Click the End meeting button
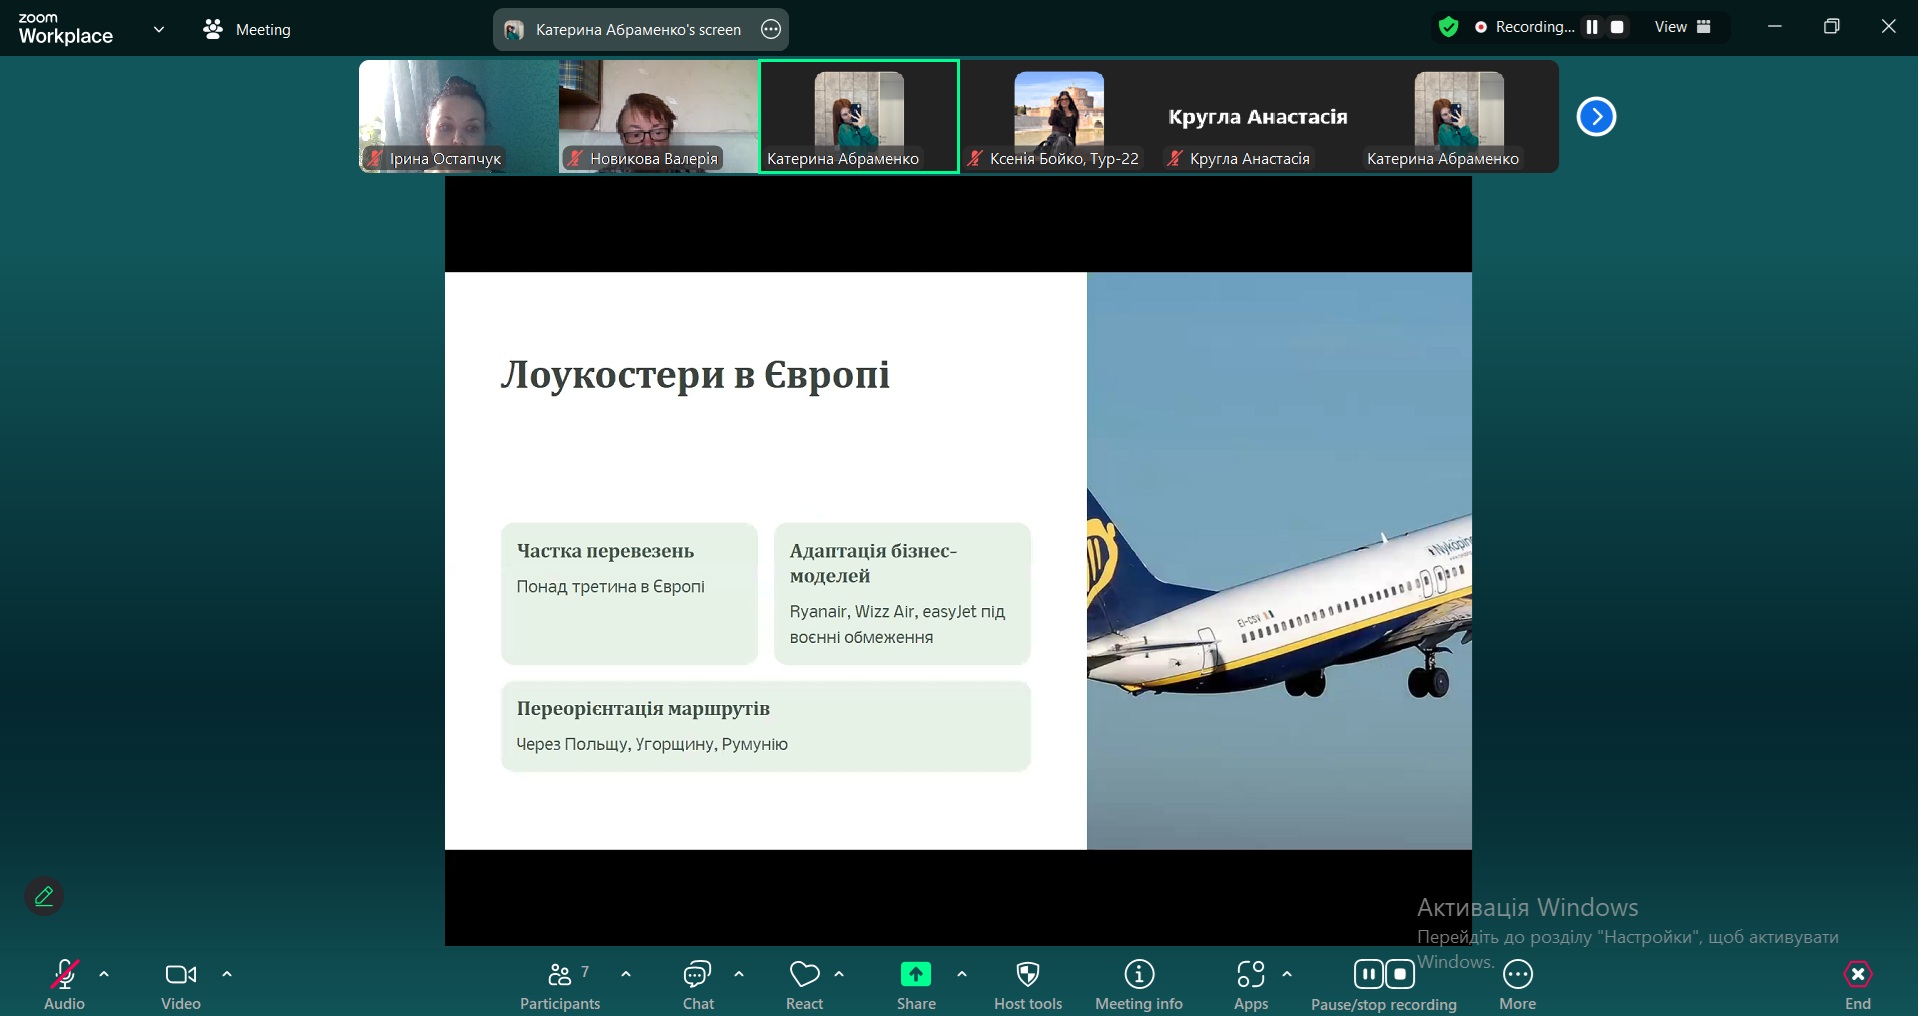The height and width of the screenshot is (1016, 1919). tap(1857, 984)
